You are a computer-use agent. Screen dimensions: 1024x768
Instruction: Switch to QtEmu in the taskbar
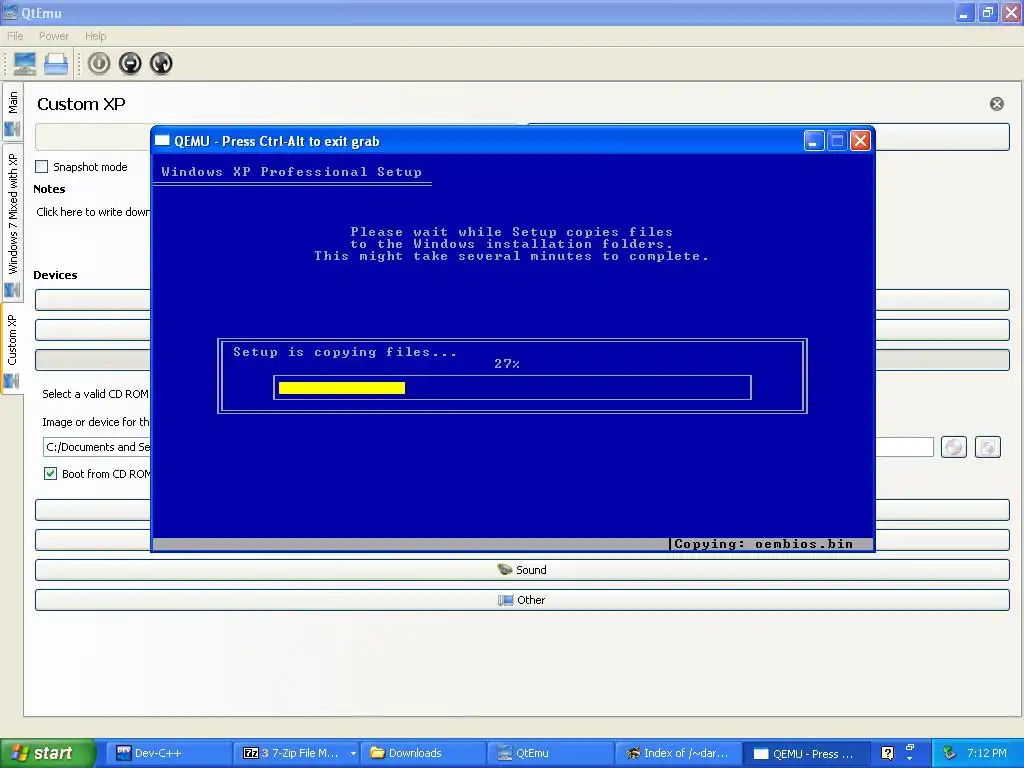551,753
